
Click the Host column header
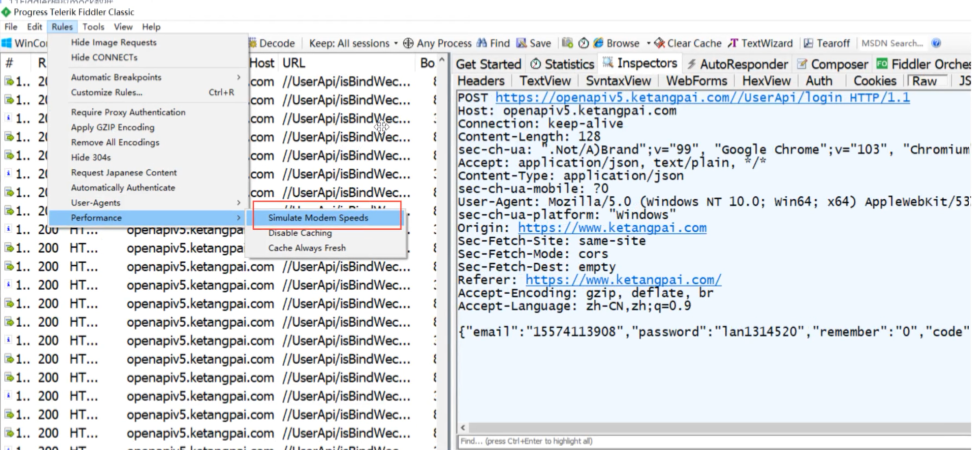pyautogui.click(x=262, y=63)
